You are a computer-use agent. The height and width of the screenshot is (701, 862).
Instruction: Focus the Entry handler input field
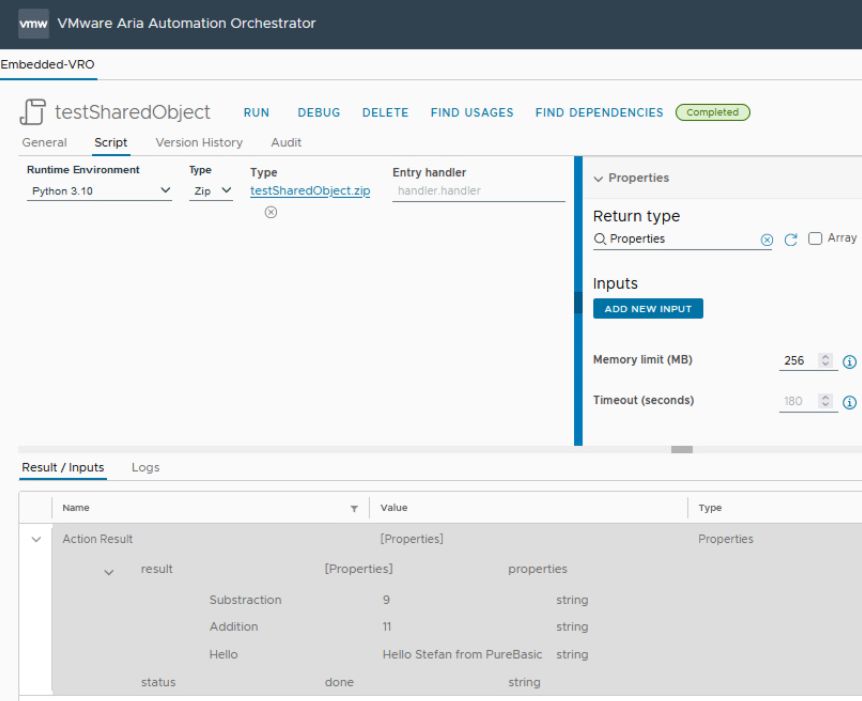[478, 191]
